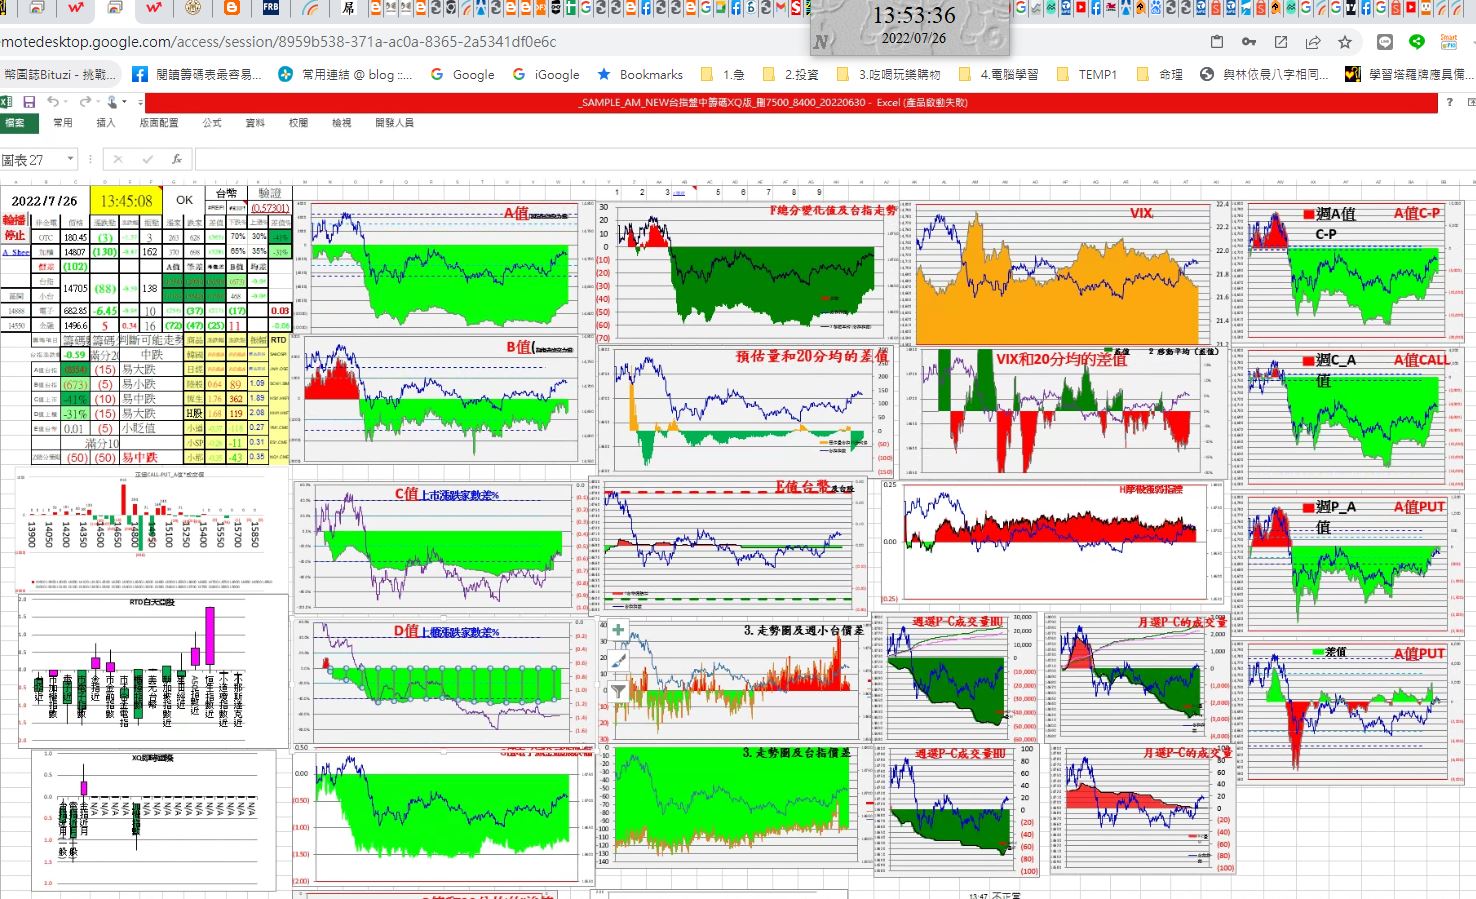
Task: Click the Excel save icon
Action: click(29, 102)
